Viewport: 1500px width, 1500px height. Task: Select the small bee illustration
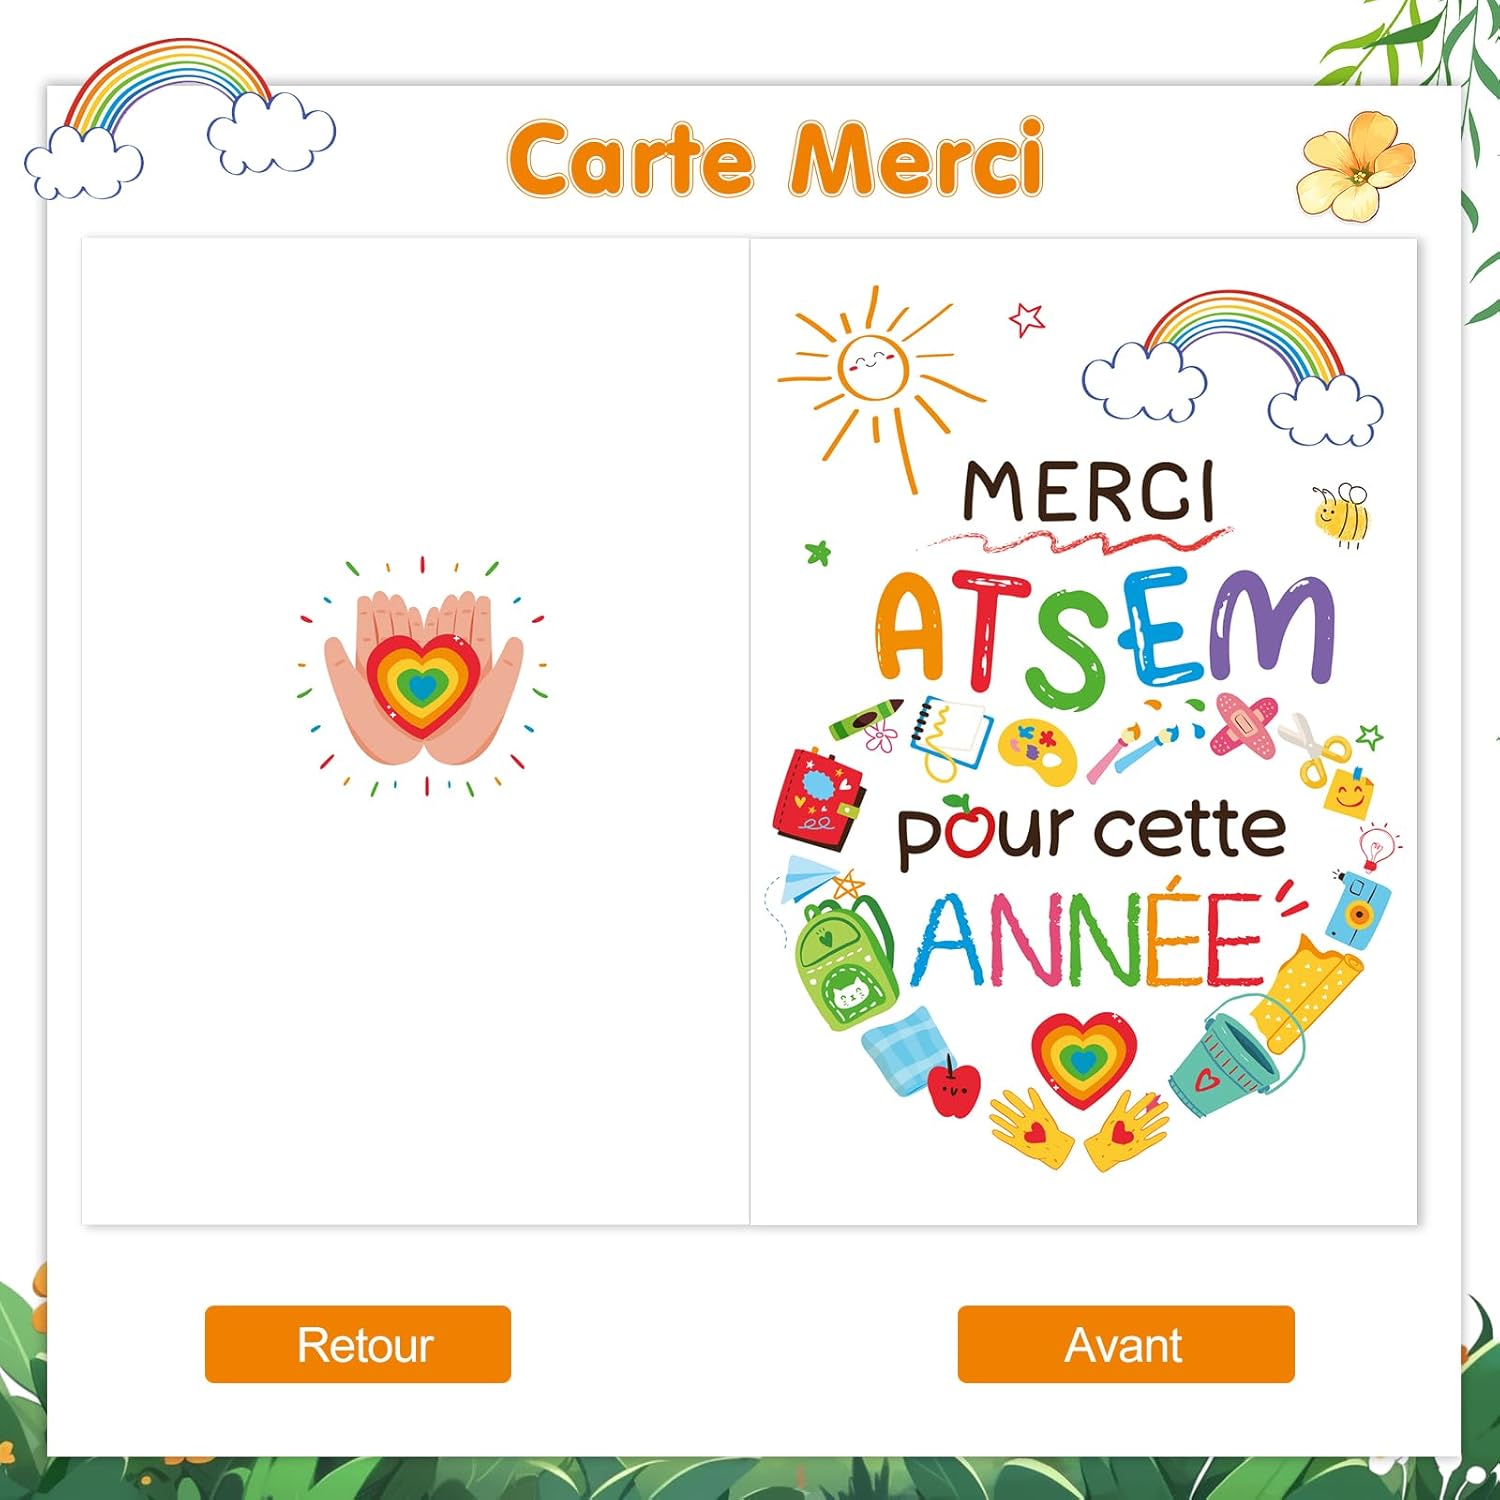(x=1342, y=514)
